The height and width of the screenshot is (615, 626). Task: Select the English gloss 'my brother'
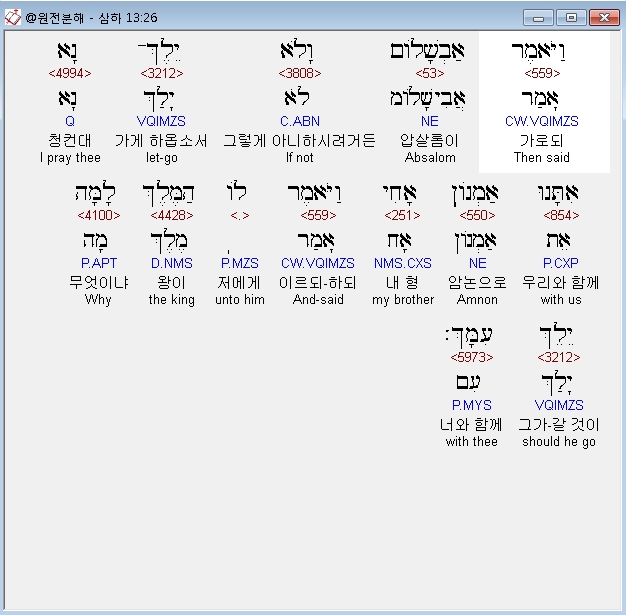coord(403,300)
